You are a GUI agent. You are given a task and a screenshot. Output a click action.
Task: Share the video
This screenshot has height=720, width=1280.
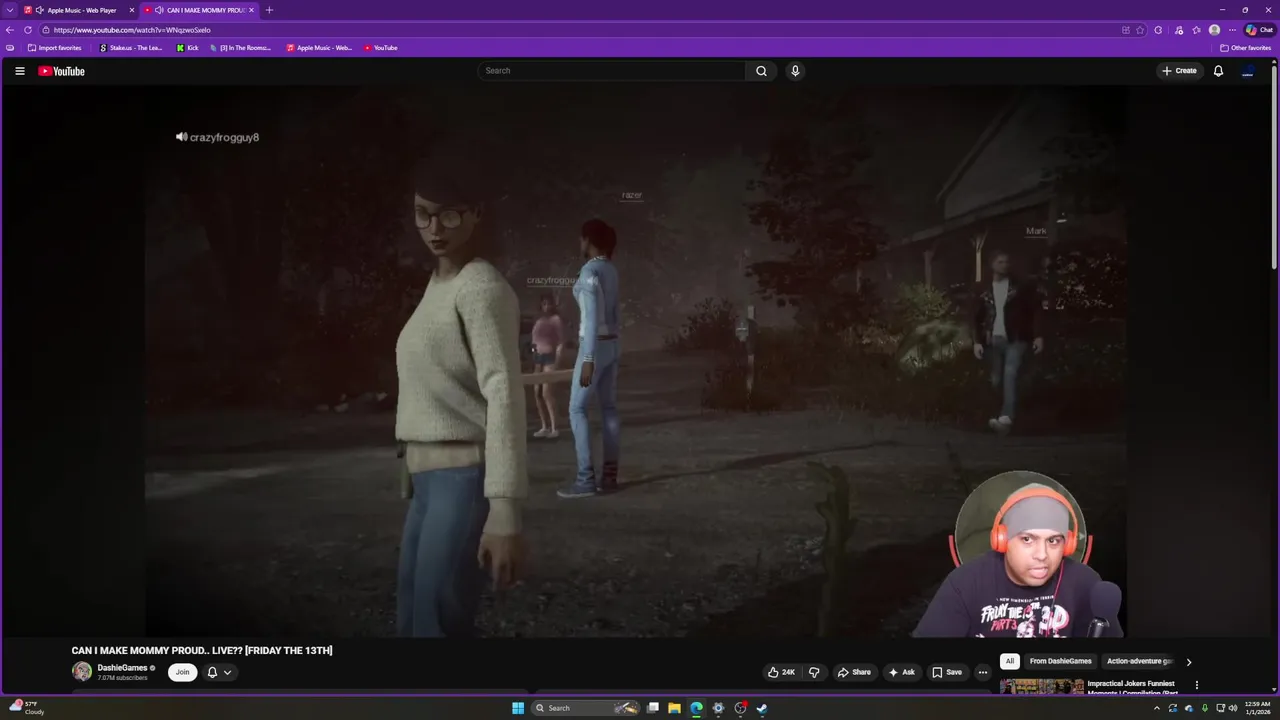coord(854,672)
